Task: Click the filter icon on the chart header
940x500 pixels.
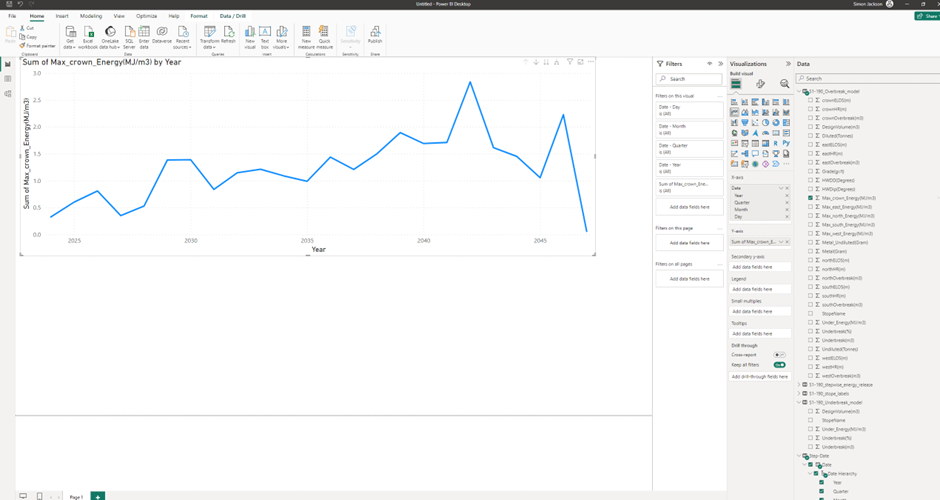Action: 570,62
